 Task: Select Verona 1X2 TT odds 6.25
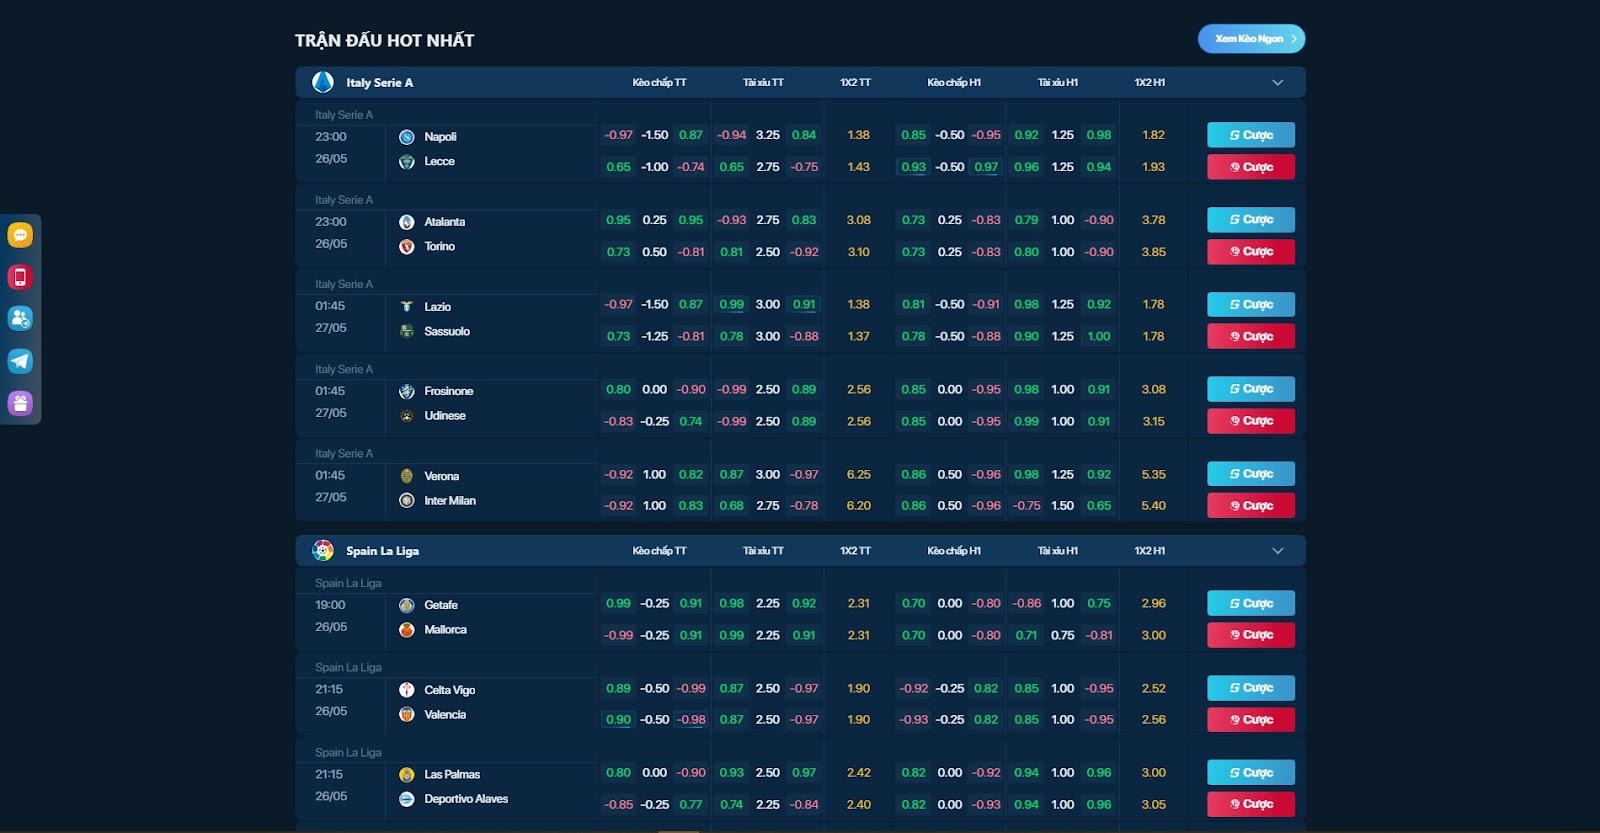858,474
